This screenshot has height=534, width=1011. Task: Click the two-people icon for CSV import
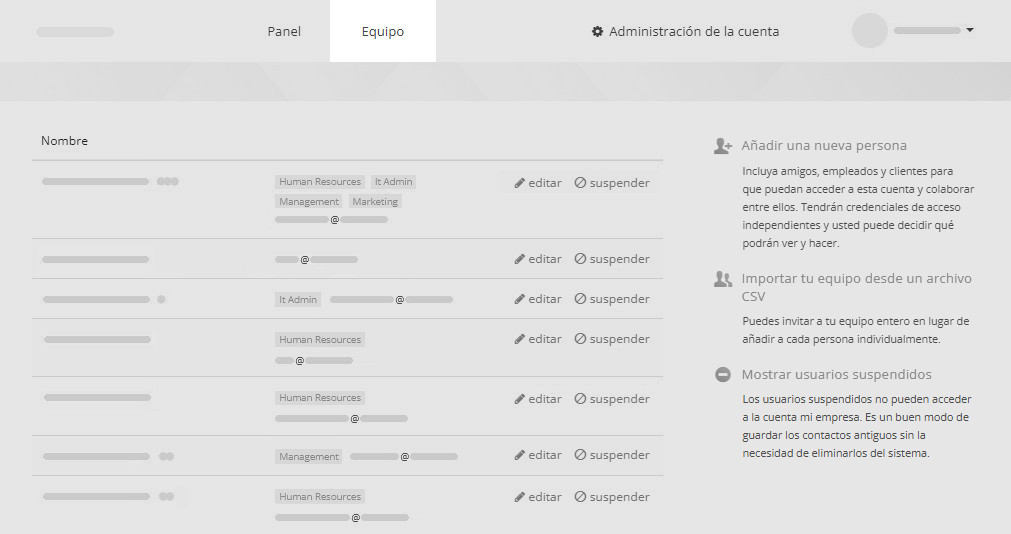pyautogui.click(x=723, y=279)
